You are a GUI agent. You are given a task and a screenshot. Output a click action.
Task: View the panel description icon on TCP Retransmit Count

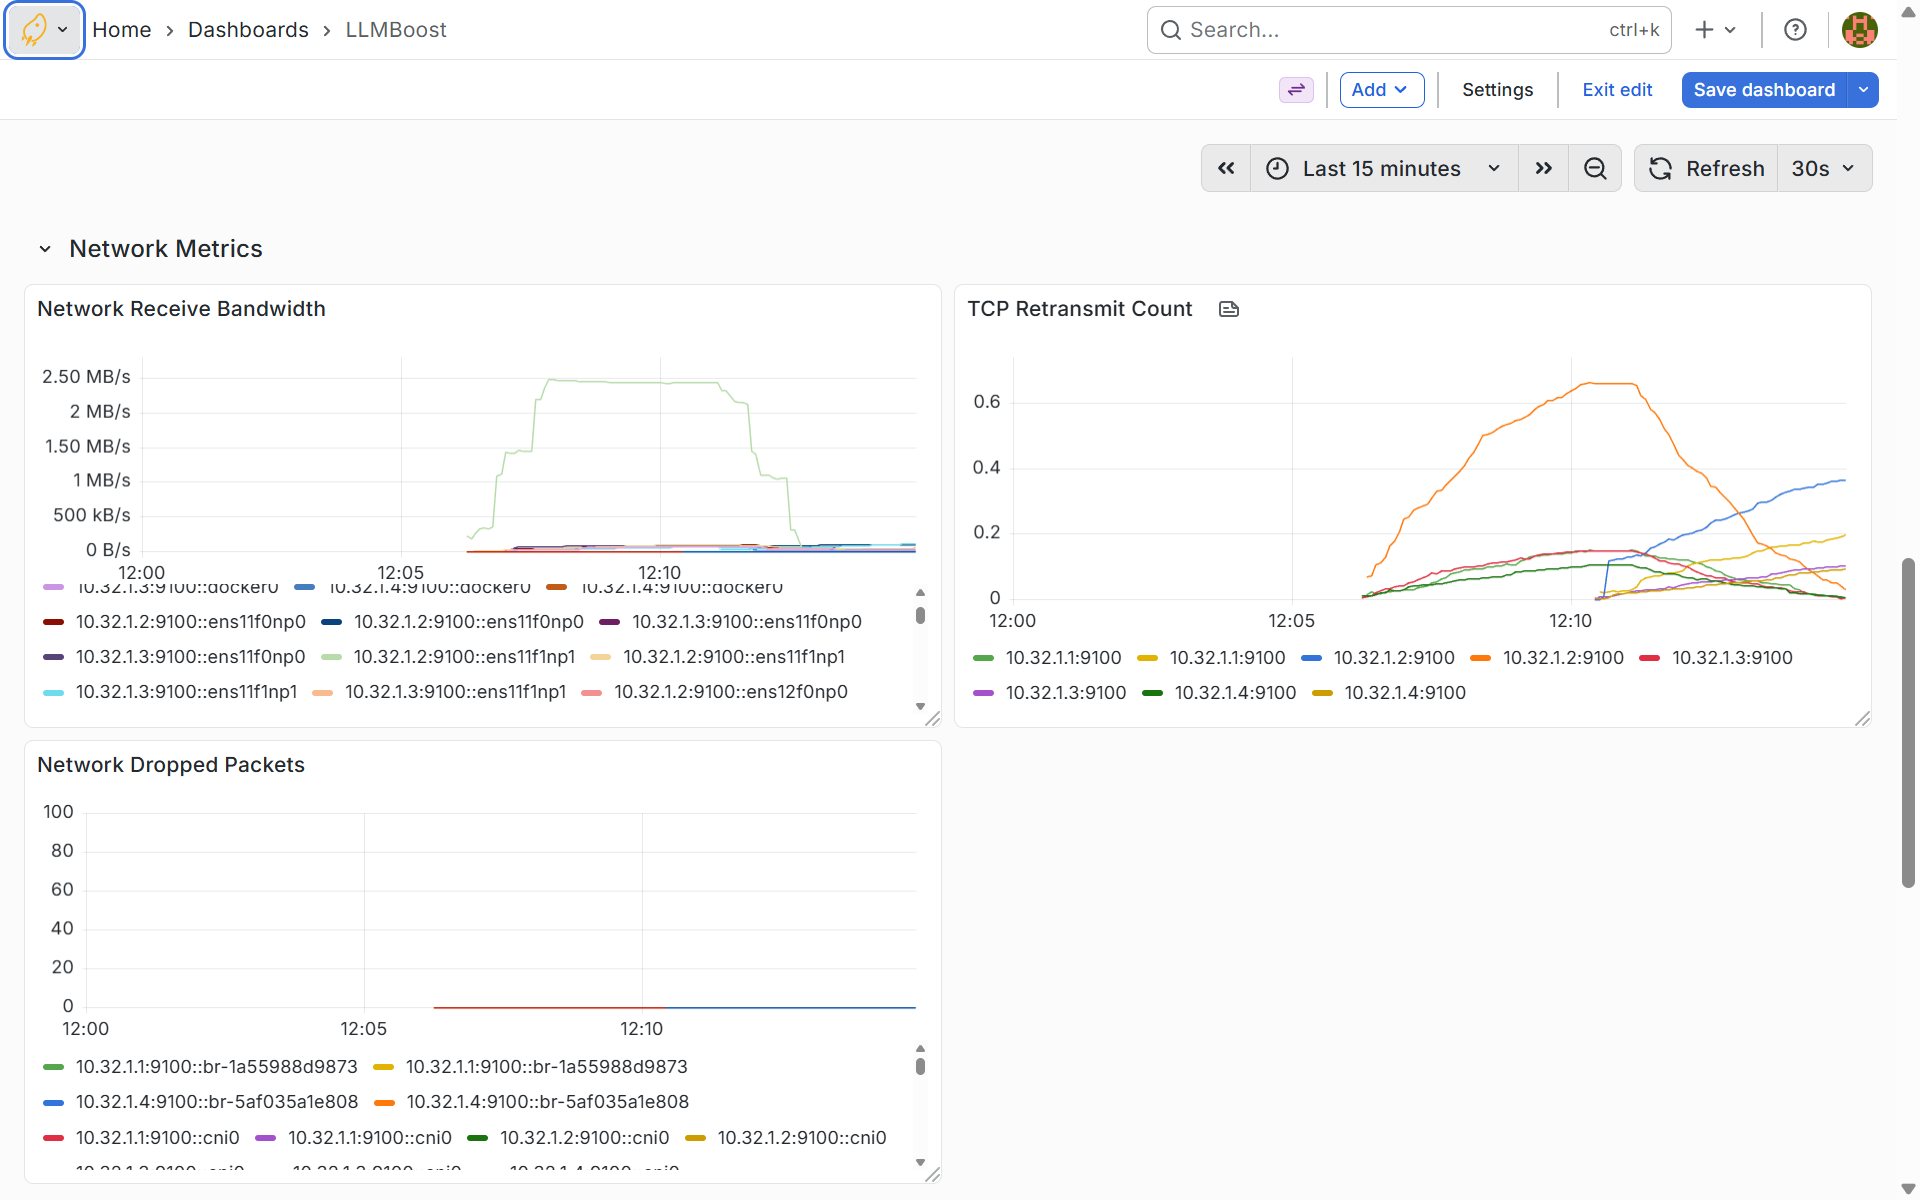click(x=1228, y=309)
